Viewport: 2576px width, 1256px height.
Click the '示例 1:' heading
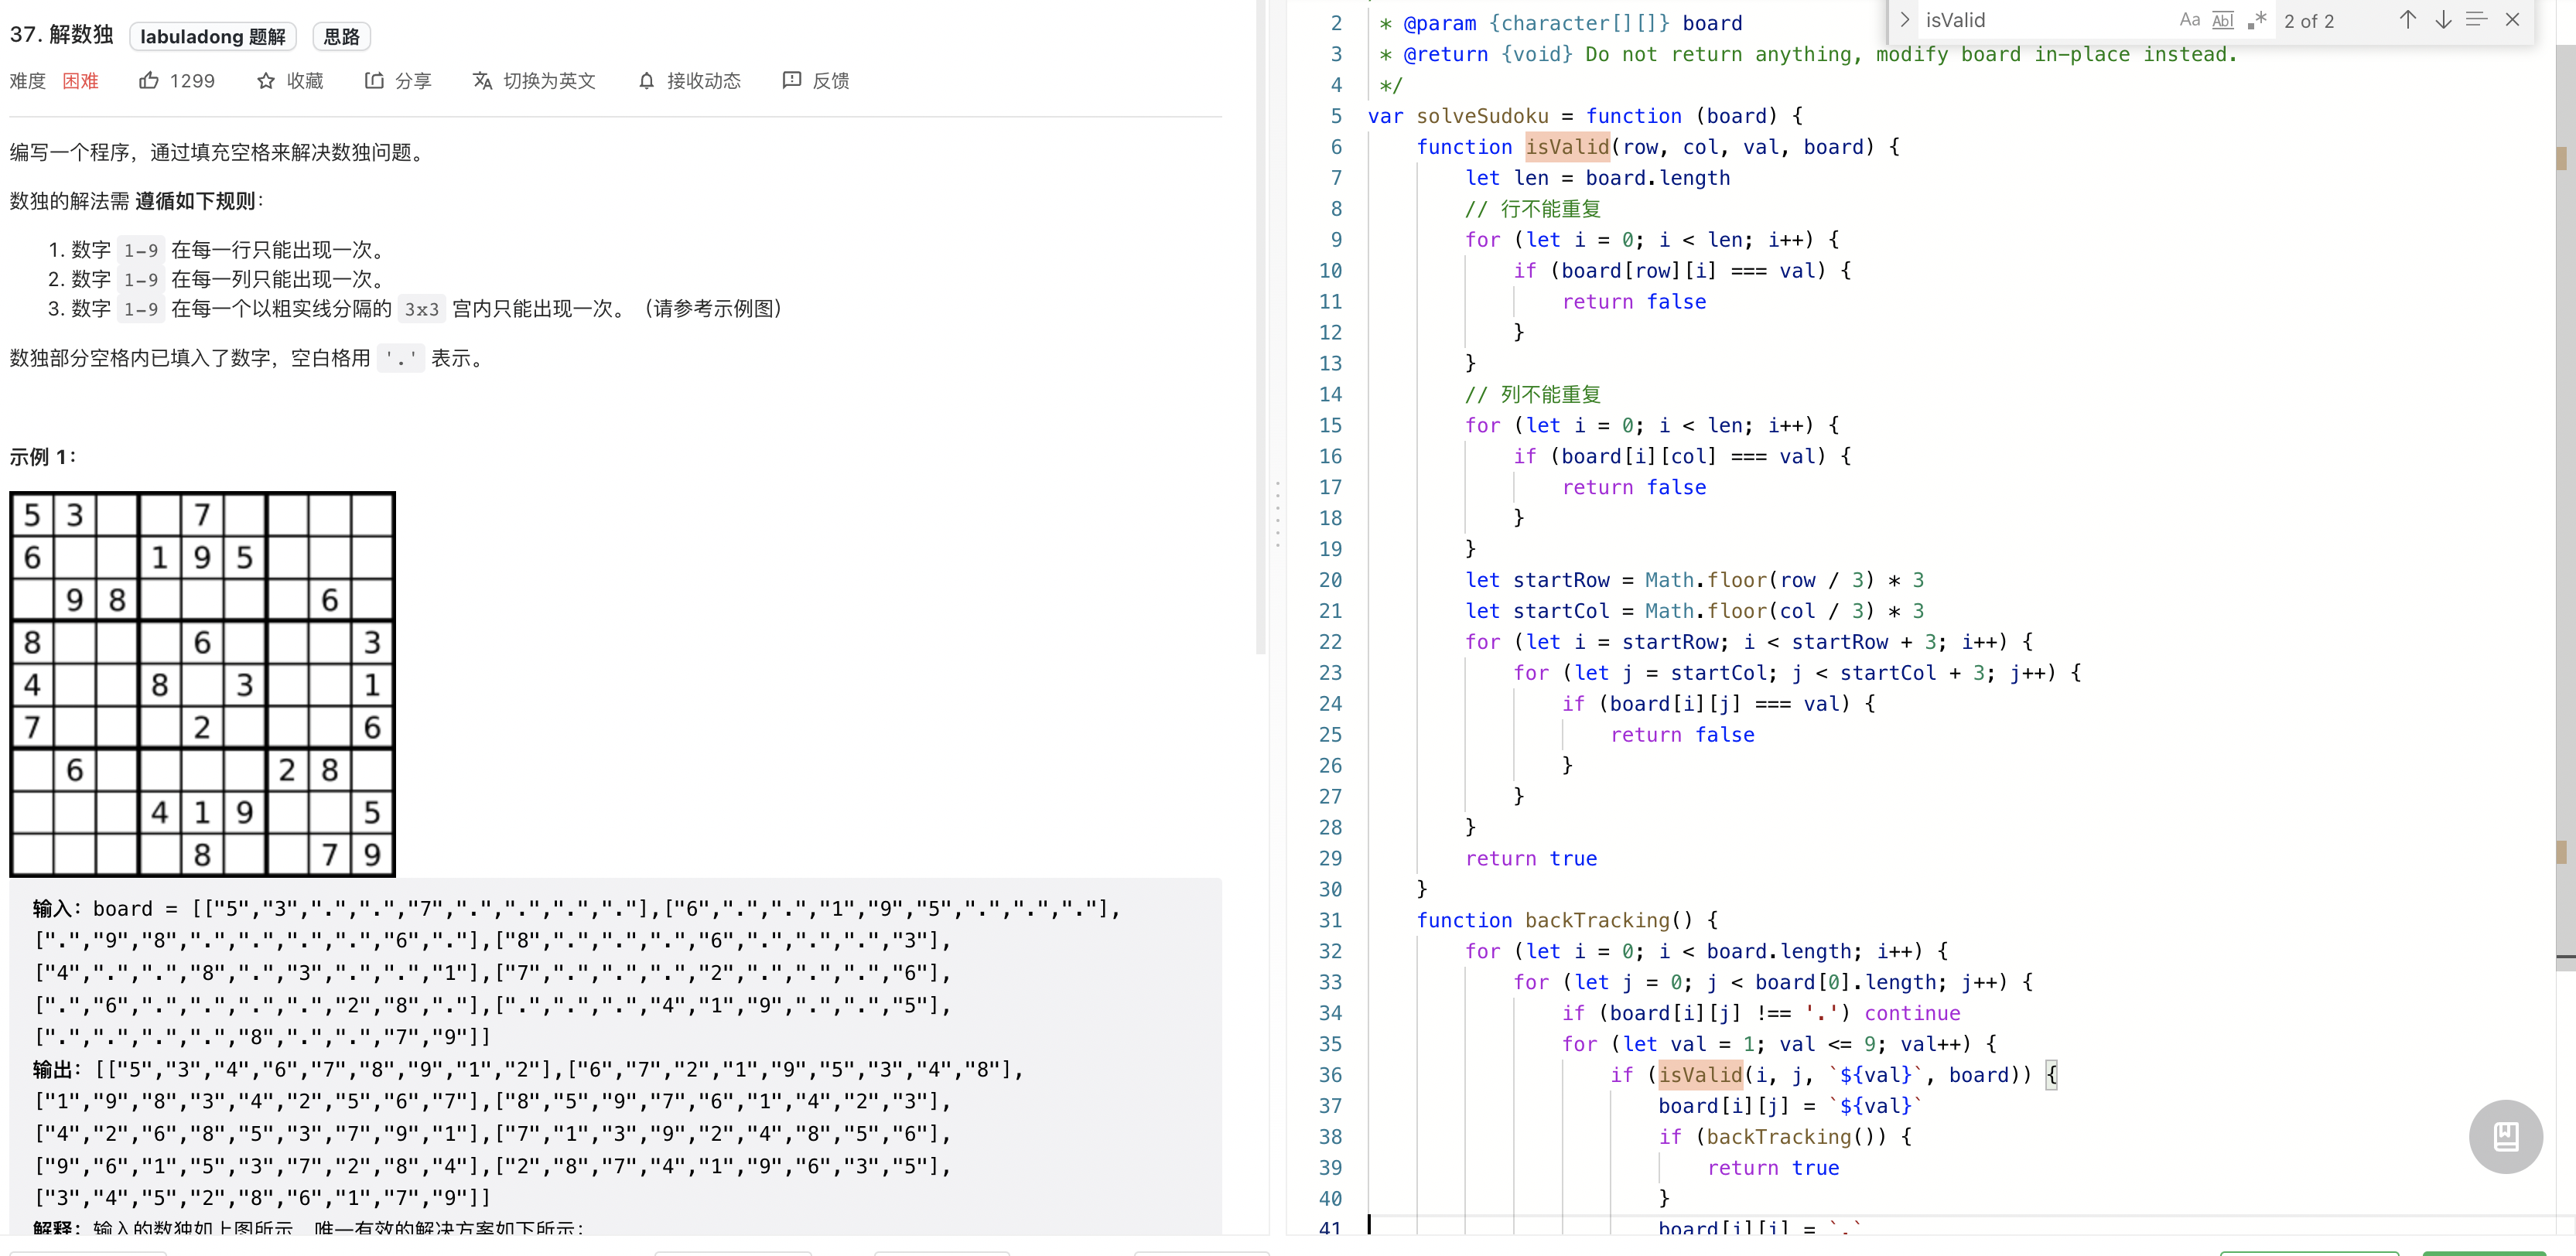click(42, 457)
